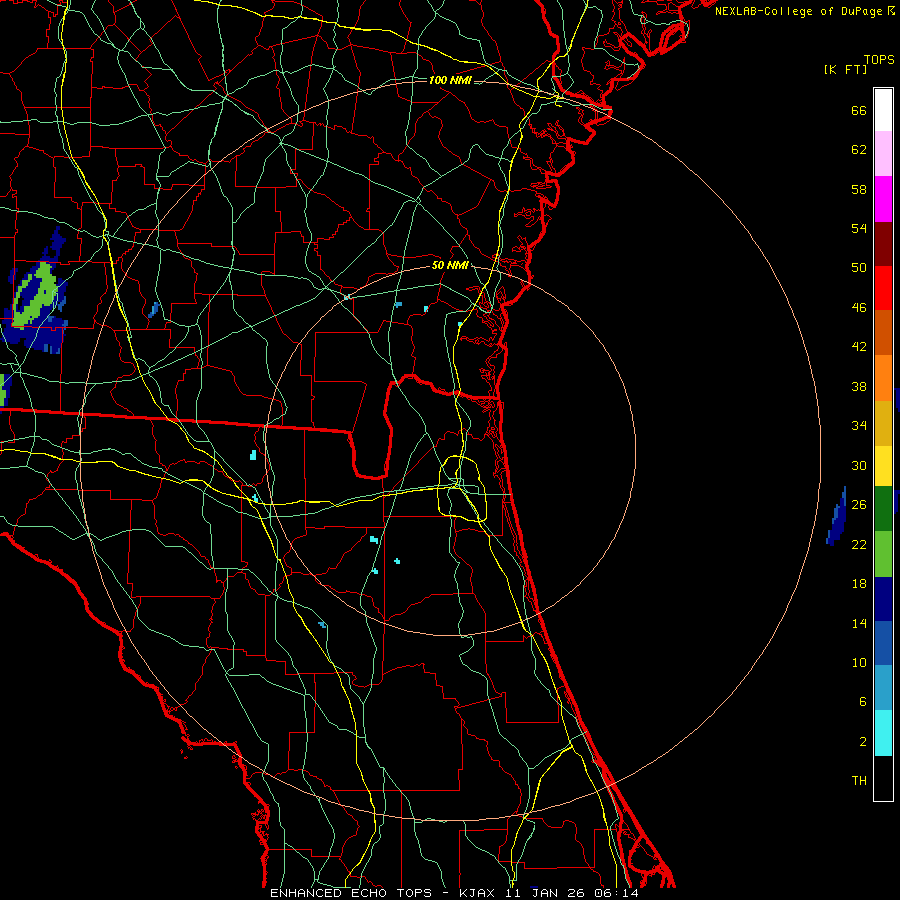Click the KJAX radar site identifier

(x=479, y=893)
